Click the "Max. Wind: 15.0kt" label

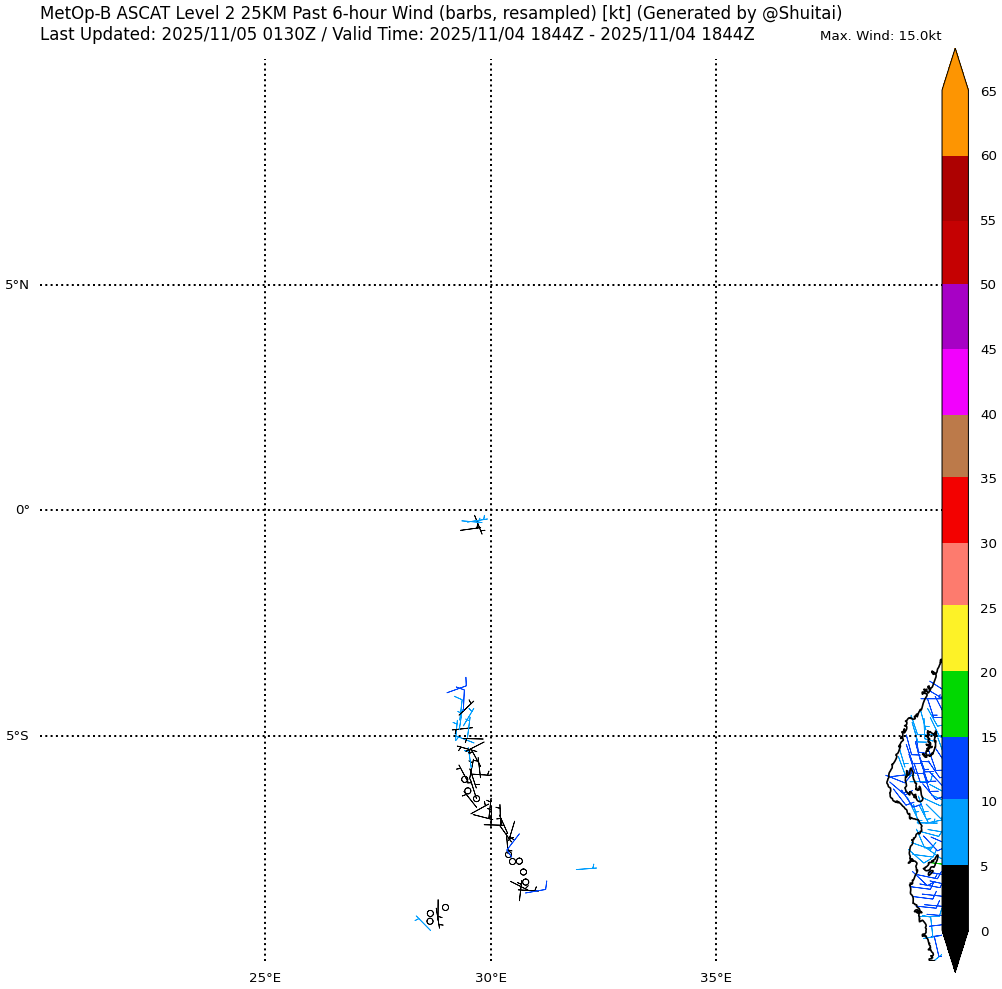[880, 36]
